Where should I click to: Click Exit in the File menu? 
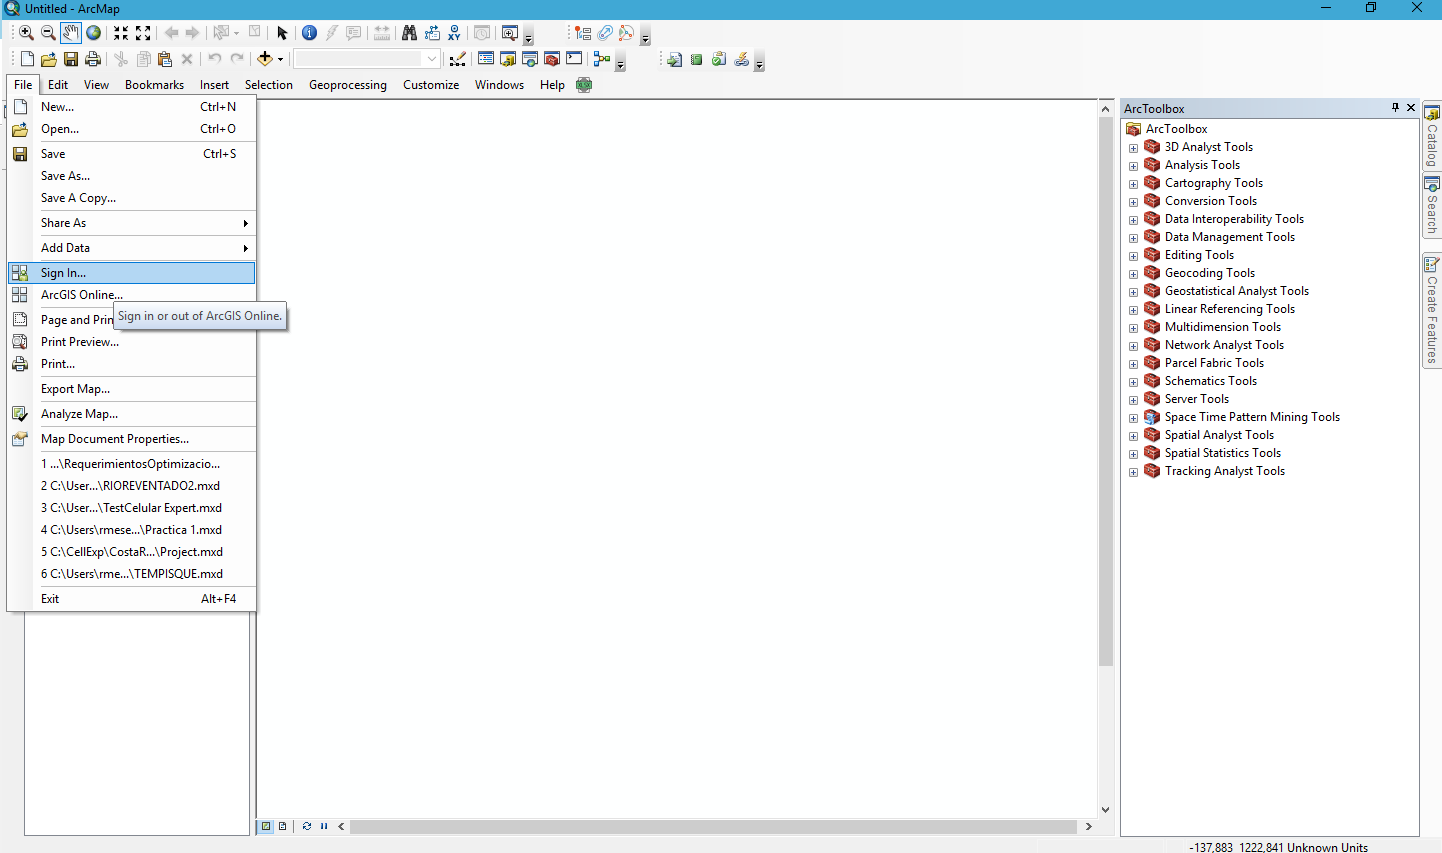click(132, 599)
